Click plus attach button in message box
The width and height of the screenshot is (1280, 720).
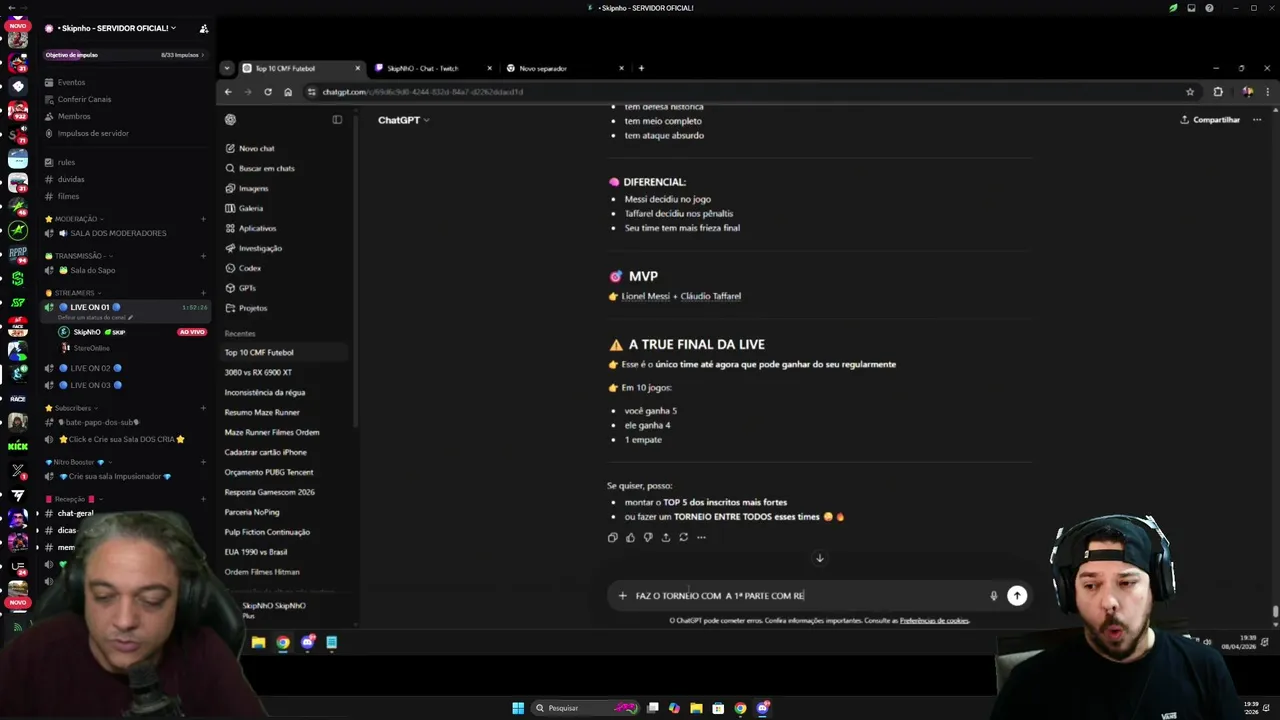622,596
